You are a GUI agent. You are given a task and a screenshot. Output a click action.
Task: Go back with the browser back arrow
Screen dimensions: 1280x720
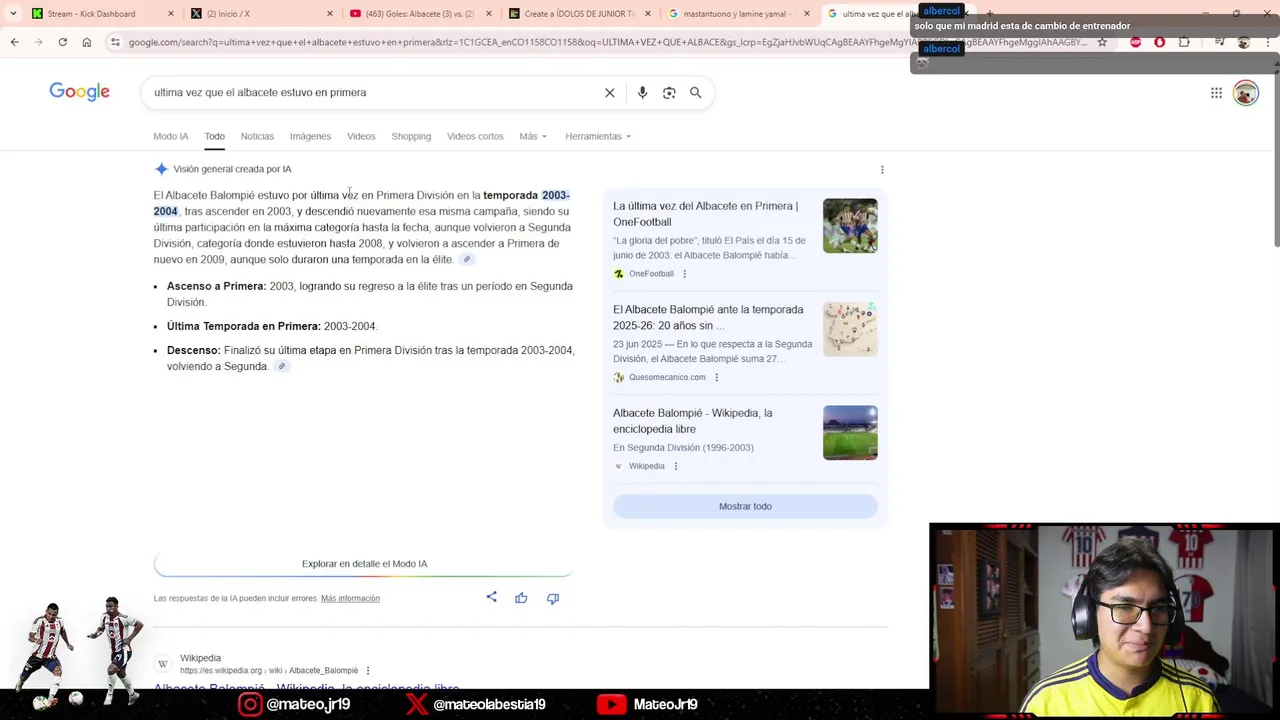click(x=14, y=42)
